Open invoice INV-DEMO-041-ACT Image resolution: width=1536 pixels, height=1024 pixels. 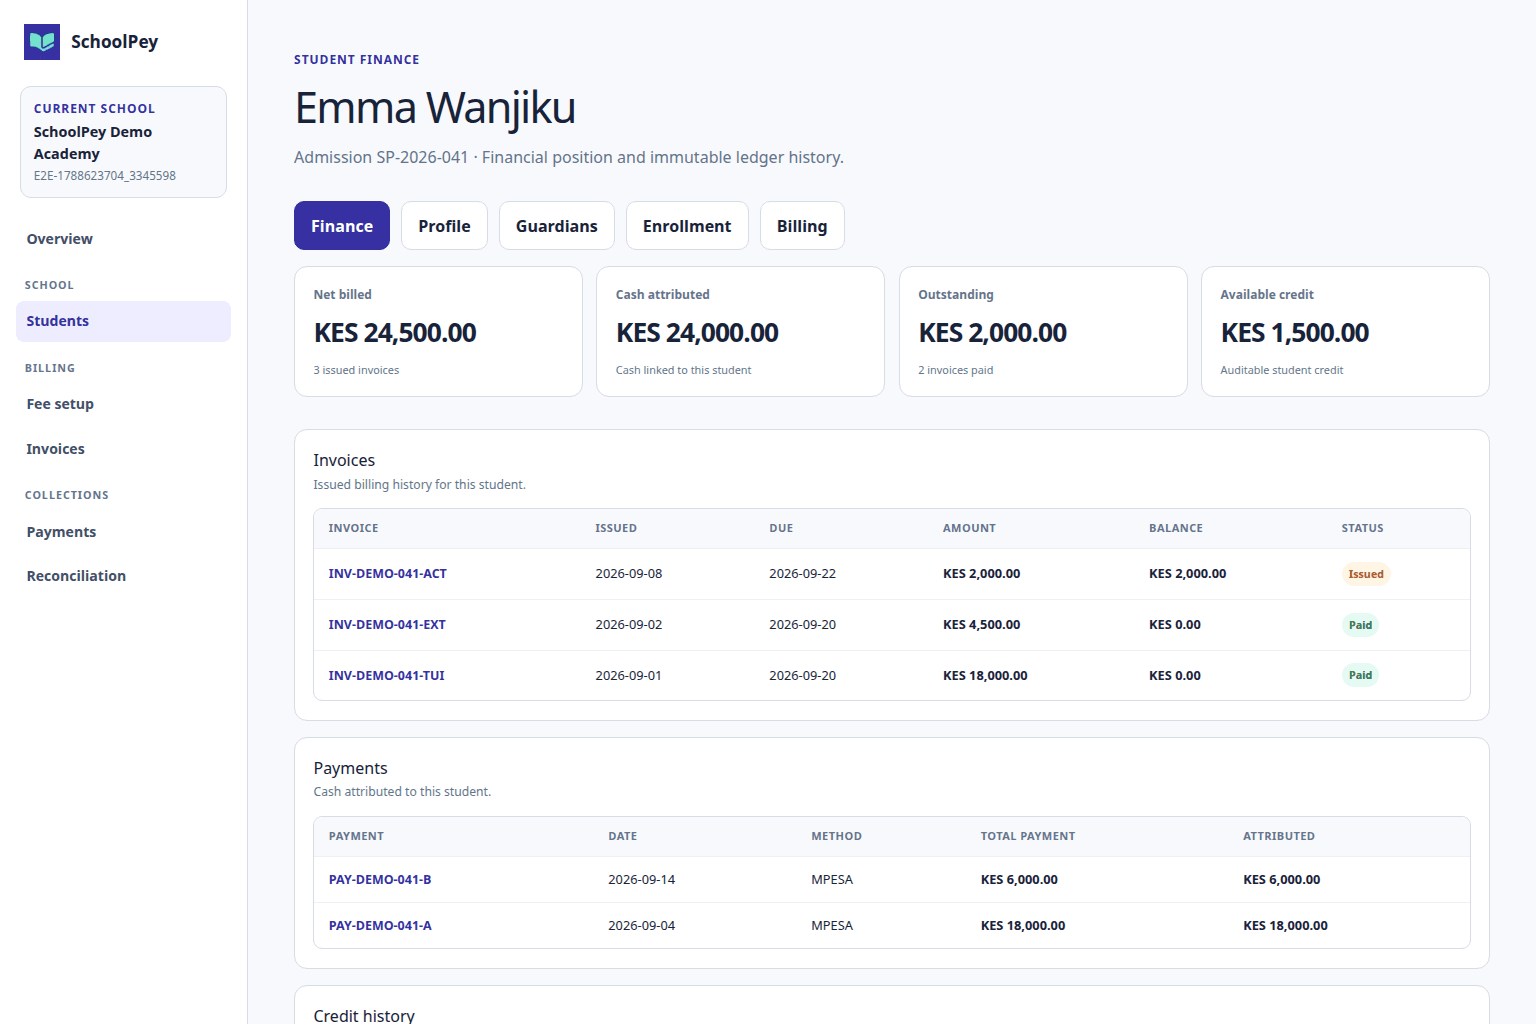(388, 574)
